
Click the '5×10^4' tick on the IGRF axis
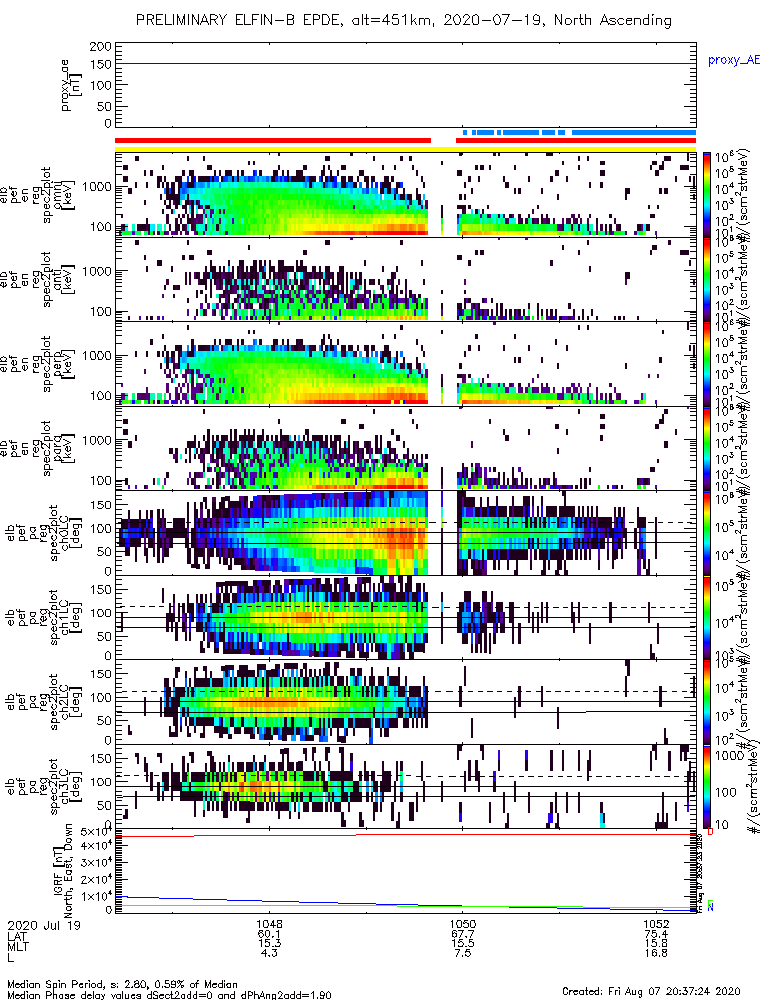coord(96,832)
